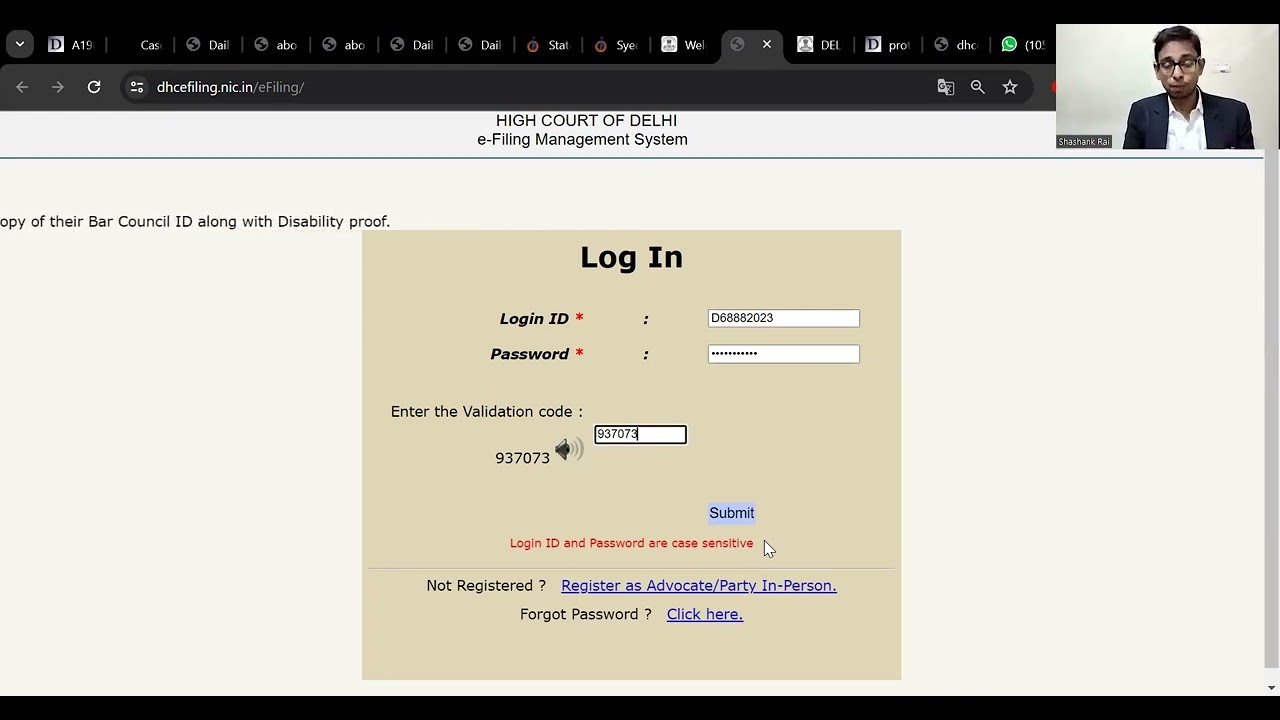
Task: Click the 'HIGH COURT OF DELHI' header text
Action: click(586, 121)
